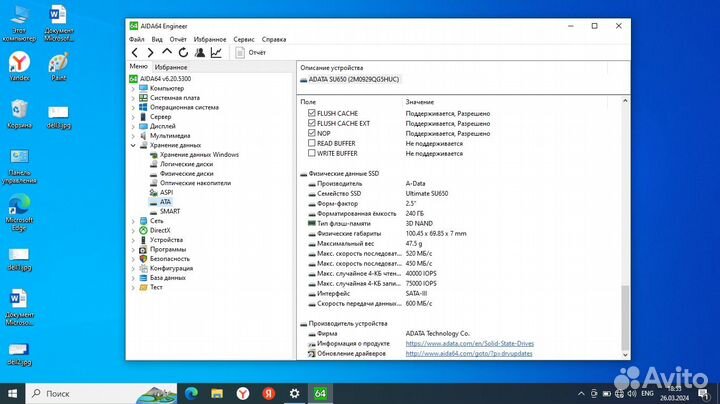Open the aida64.com driver updates link

tap(469, 354)
